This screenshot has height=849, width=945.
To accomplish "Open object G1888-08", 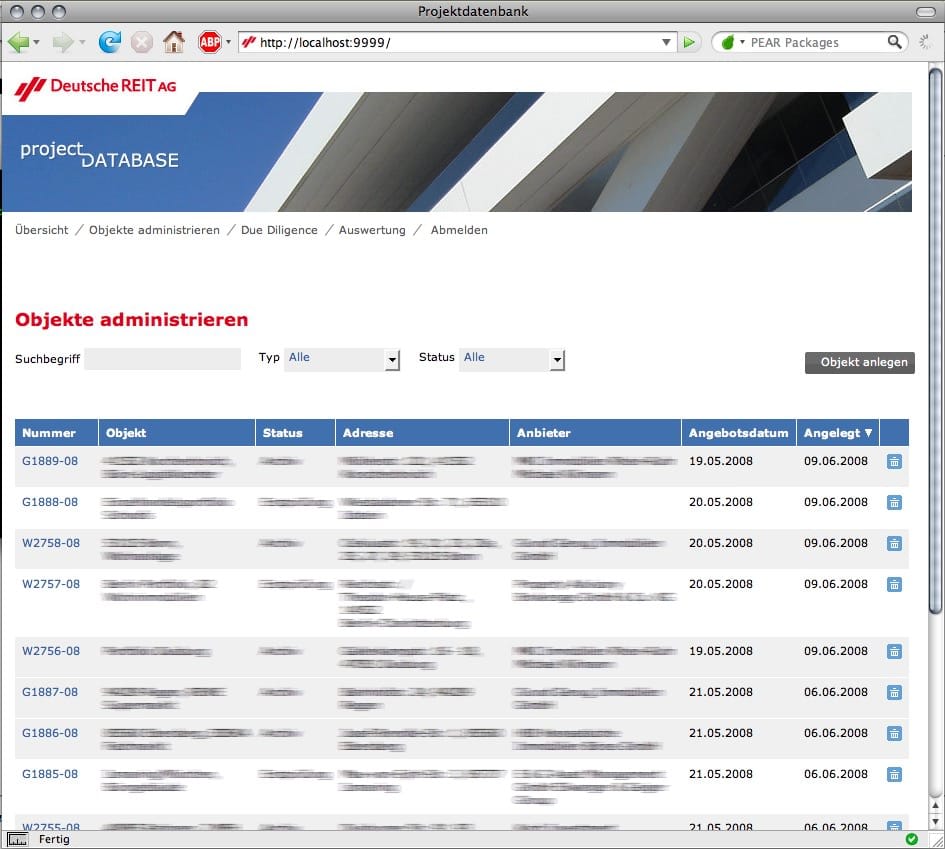I will pos(50,503).
